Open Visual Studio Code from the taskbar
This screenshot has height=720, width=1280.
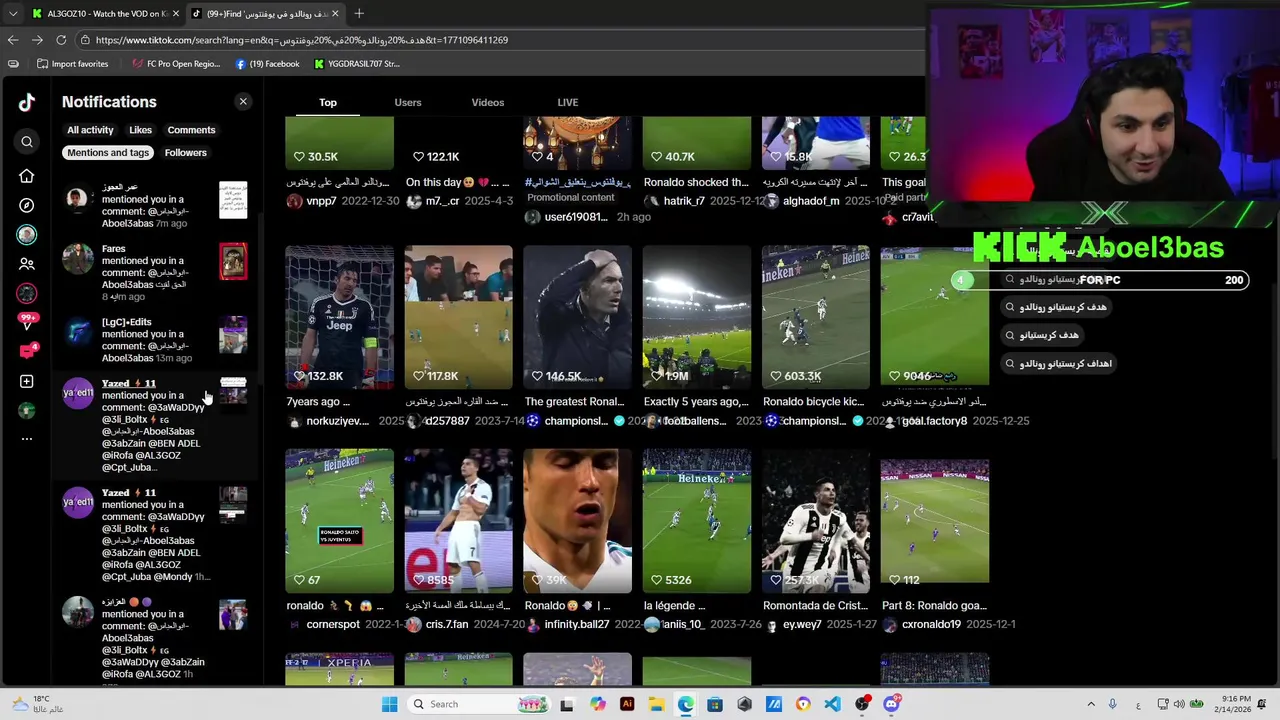pos(833,704)
